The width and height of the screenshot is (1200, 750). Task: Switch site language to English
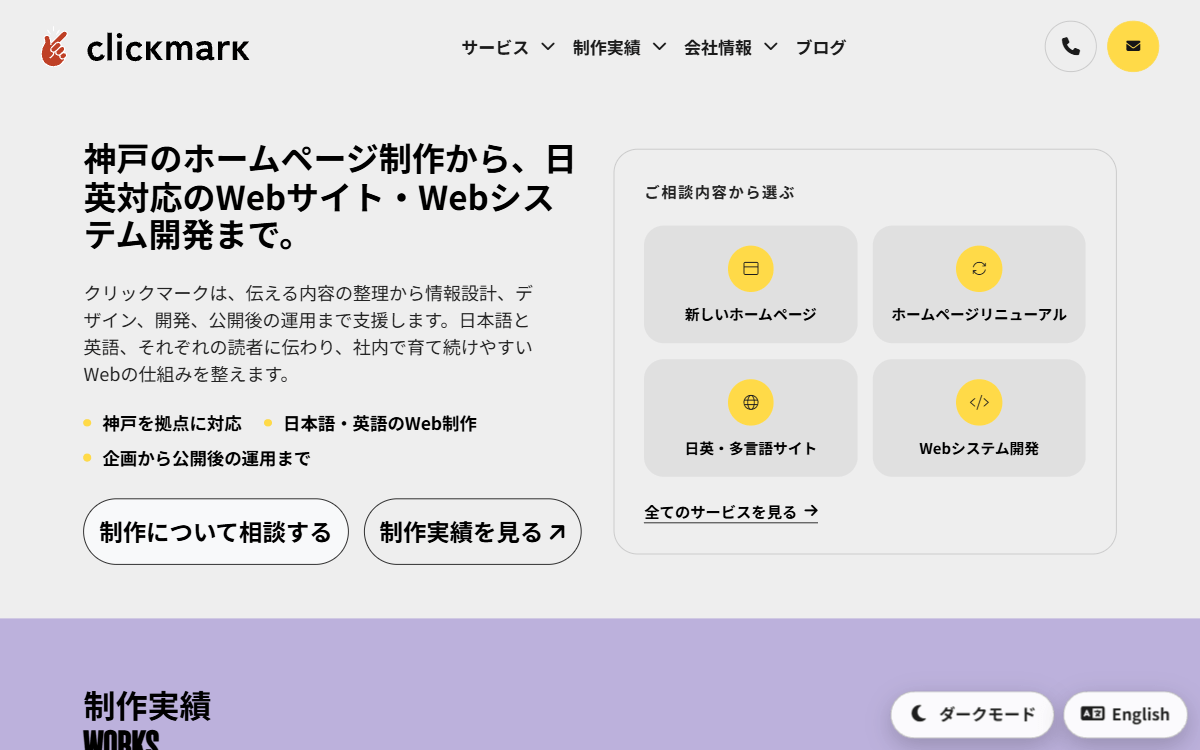[1125, 714]
